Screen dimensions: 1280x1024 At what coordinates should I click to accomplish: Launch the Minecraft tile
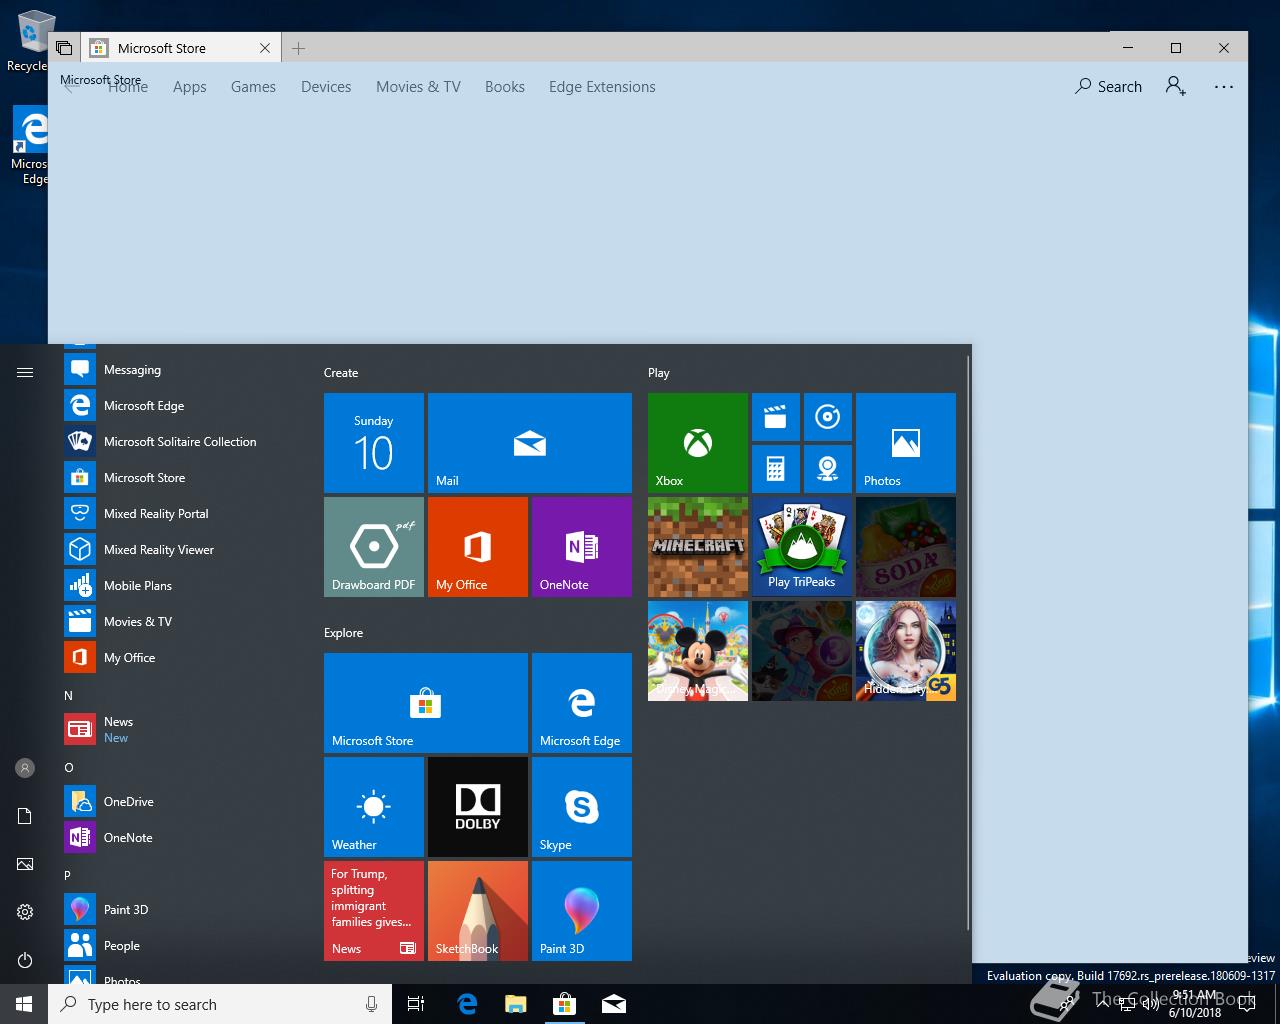(x=698, y=546)
